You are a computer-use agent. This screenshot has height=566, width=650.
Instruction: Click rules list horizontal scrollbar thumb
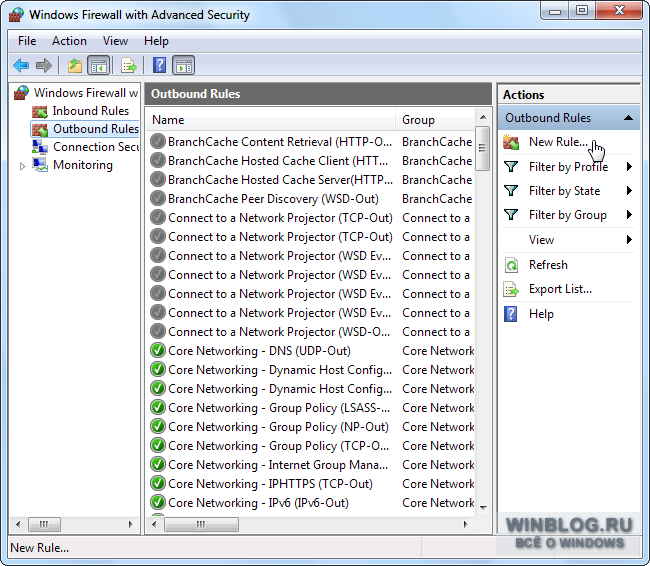click(201, 525)
